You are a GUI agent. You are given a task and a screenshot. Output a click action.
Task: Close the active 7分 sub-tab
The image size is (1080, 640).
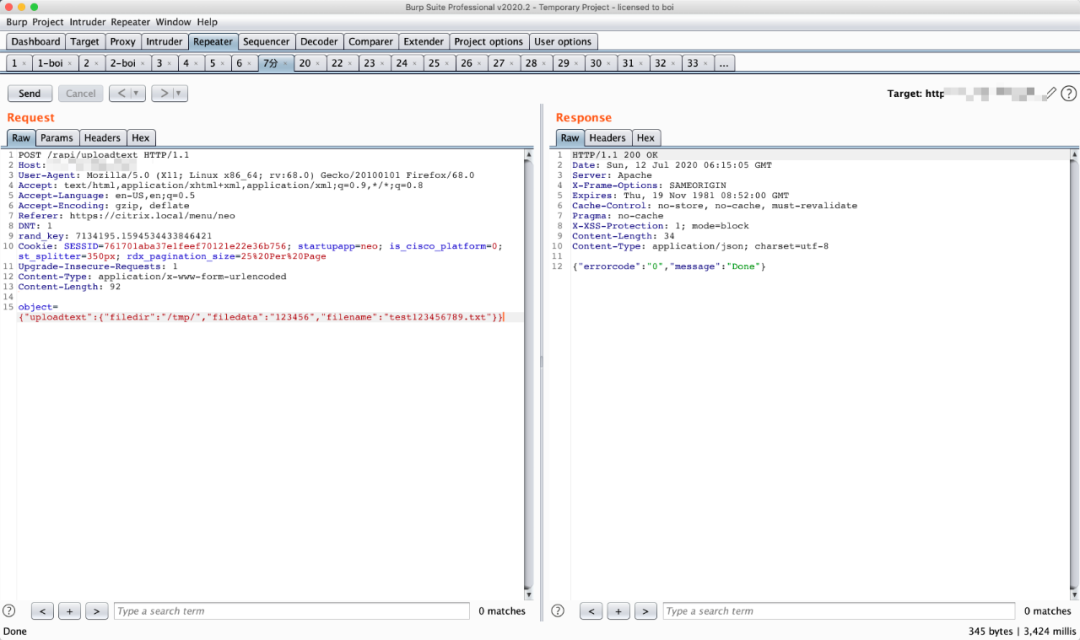pyautogui.click(x=285, y=64)
